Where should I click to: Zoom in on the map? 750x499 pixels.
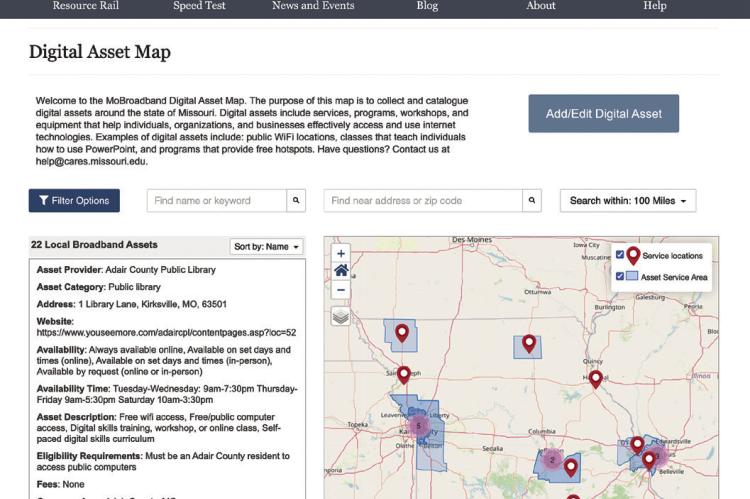(341, 254)
